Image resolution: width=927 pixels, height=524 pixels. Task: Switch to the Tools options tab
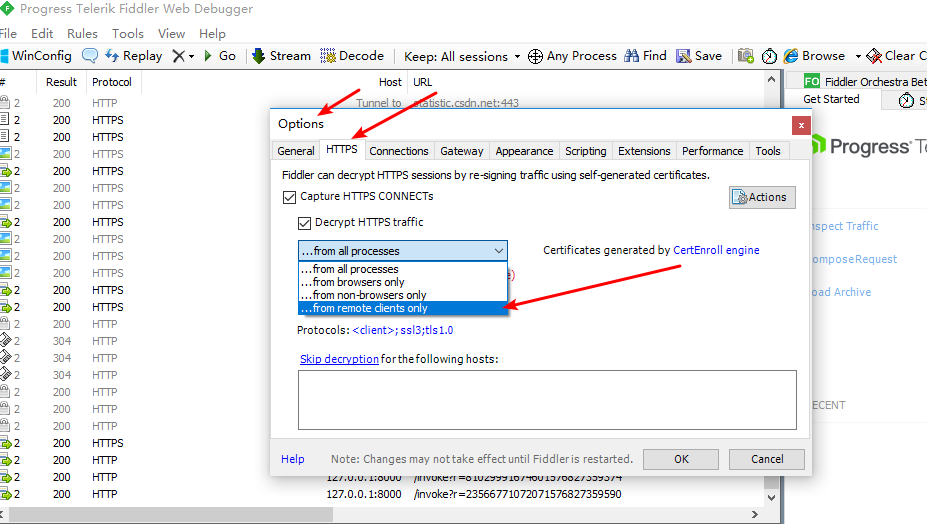click(768, 151)
